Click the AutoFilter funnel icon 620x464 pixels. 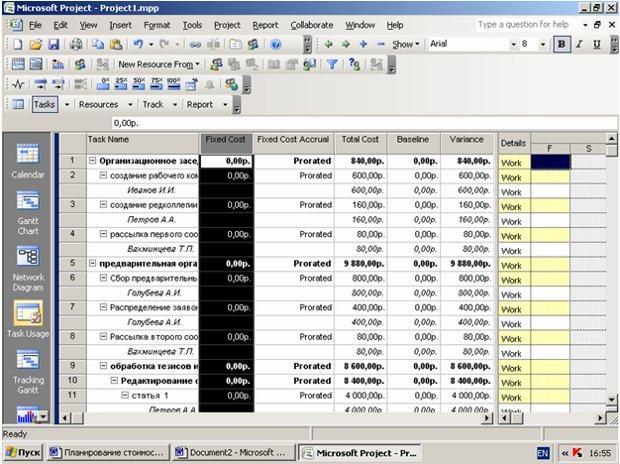coord(332,64)
